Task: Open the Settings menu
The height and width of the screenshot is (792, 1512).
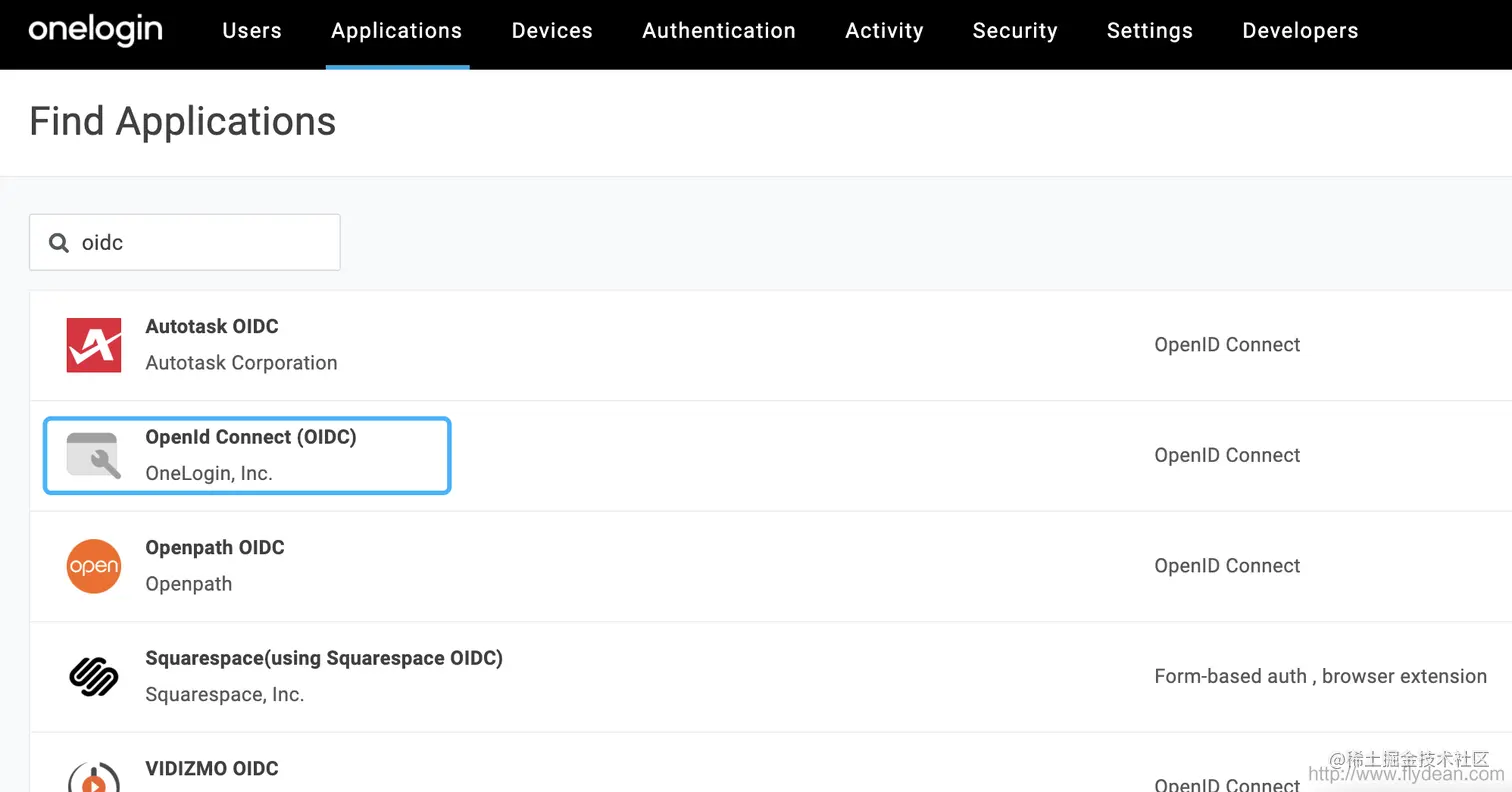Action: (1150, 31)
